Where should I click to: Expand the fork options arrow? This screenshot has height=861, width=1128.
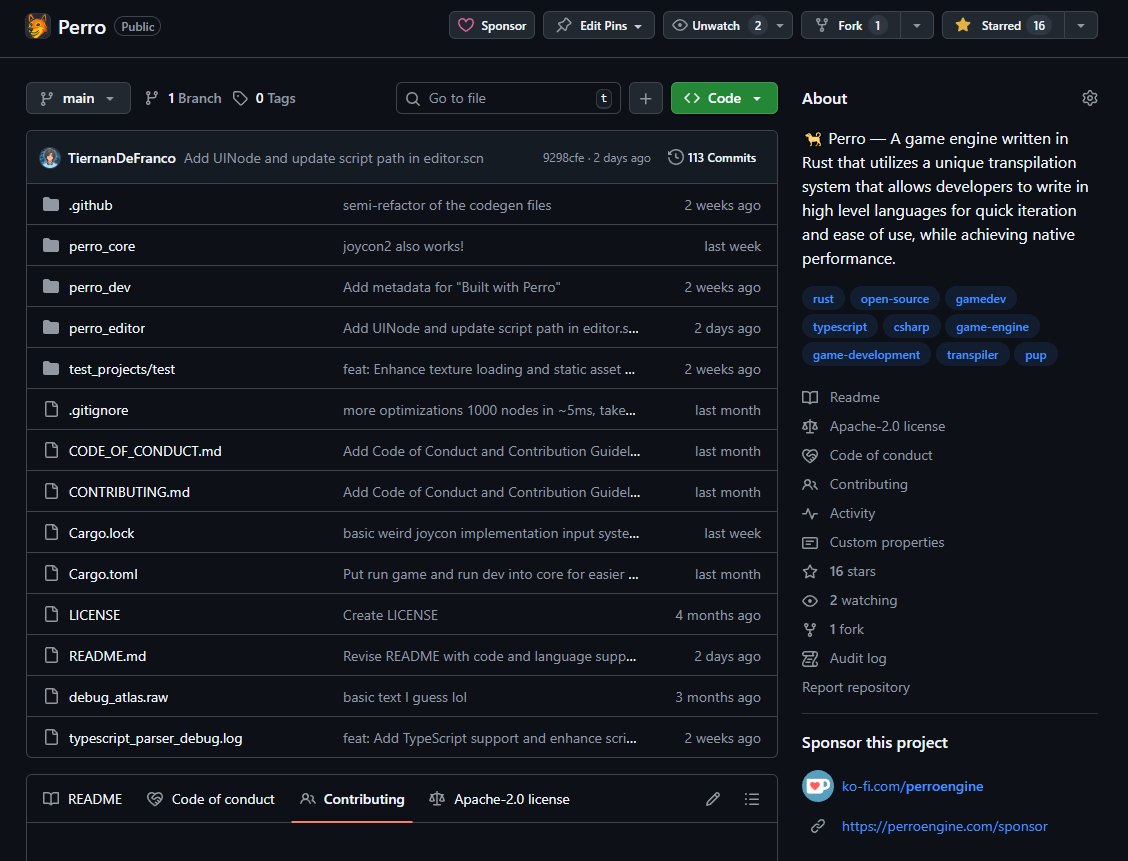[916, 25]
